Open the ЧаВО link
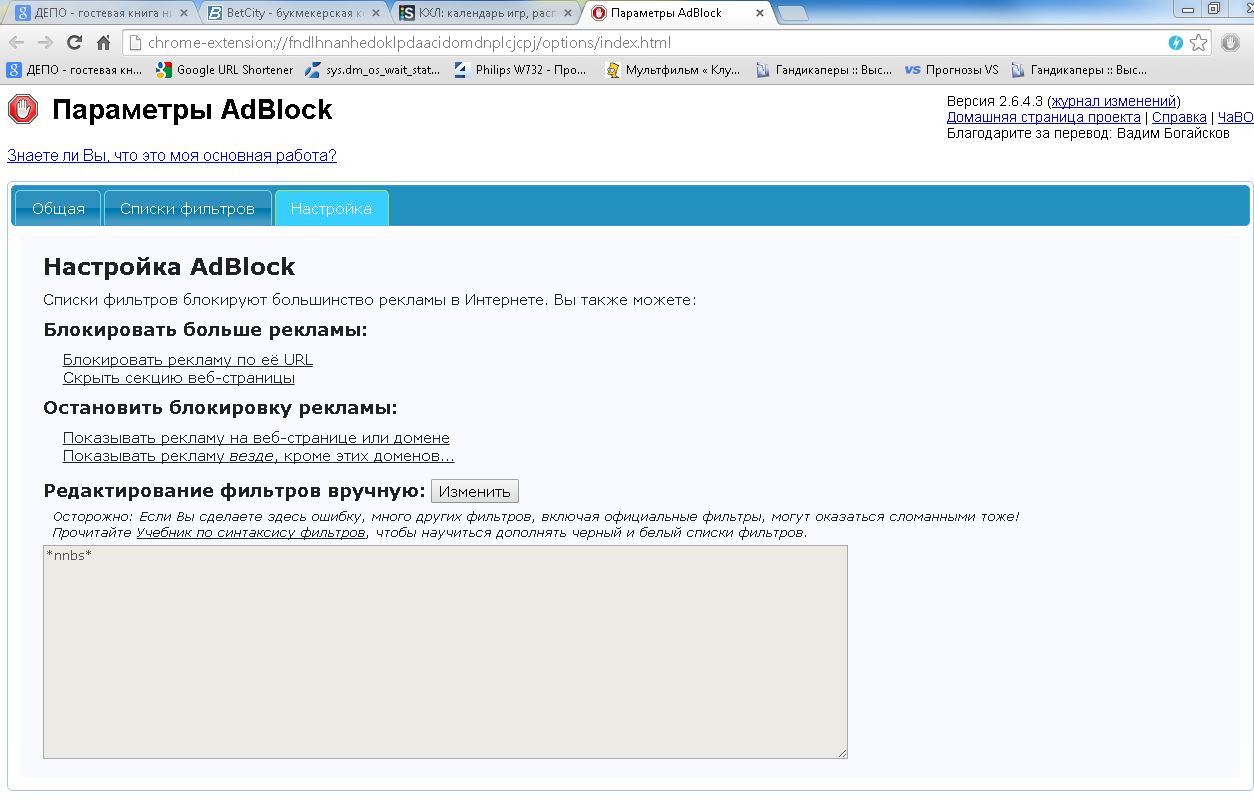This screenshot has width=1254, height=810. click(1235, 117)
